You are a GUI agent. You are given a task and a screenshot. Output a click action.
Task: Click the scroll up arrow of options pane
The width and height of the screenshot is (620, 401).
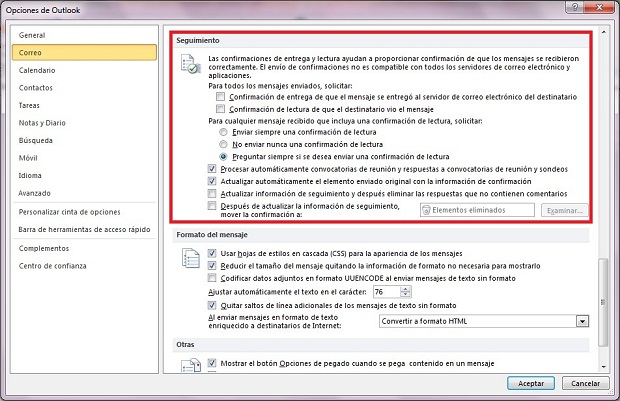(x=603, y=32)
